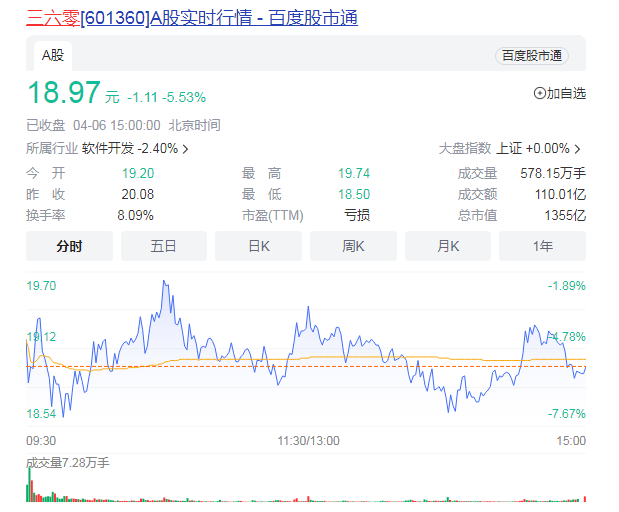Click the current price 18.97
The height and width of the screenshot is (512, 619).
click(x=64, y=94)
